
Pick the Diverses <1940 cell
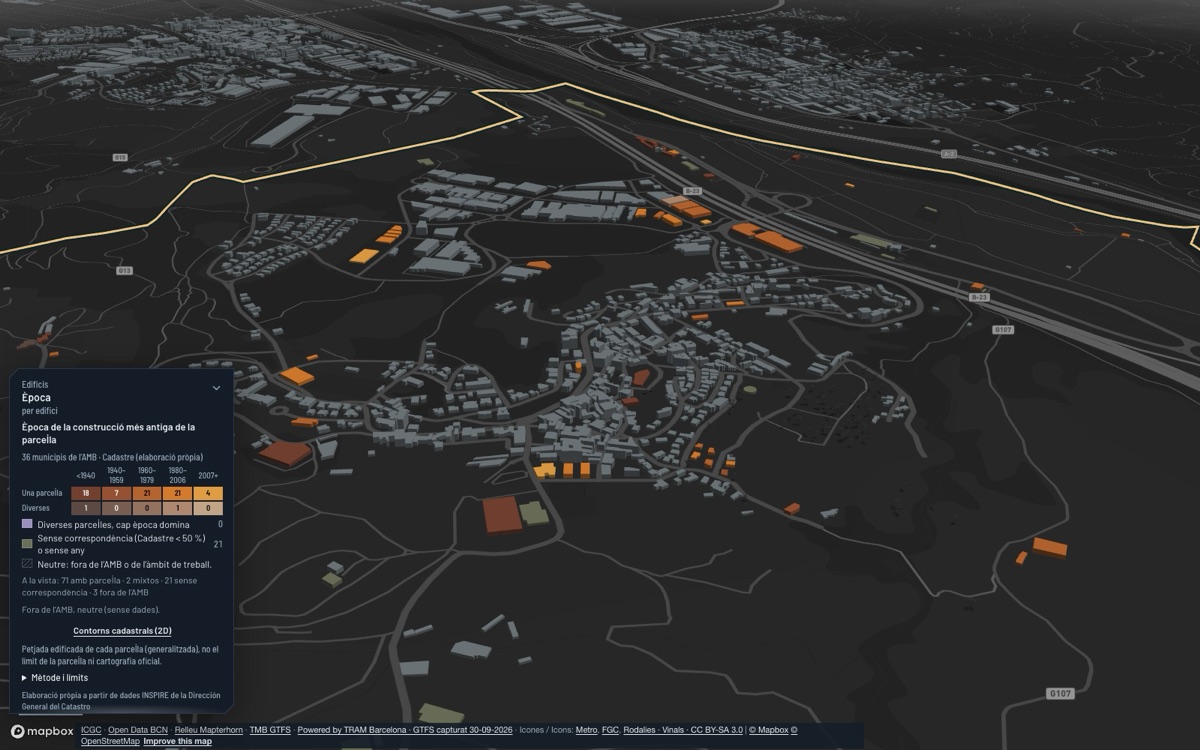coord(86,508)
